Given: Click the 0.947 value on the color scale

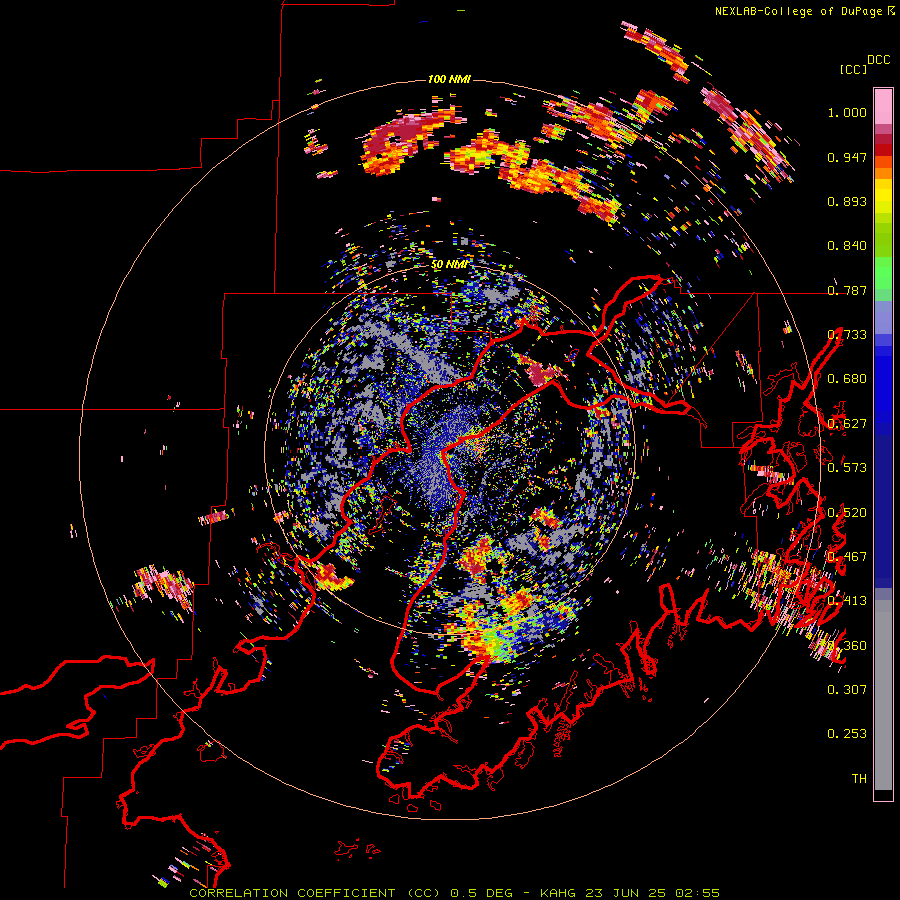Looking at the screenshot, I should pyautogui.click(x=847, y=157).
